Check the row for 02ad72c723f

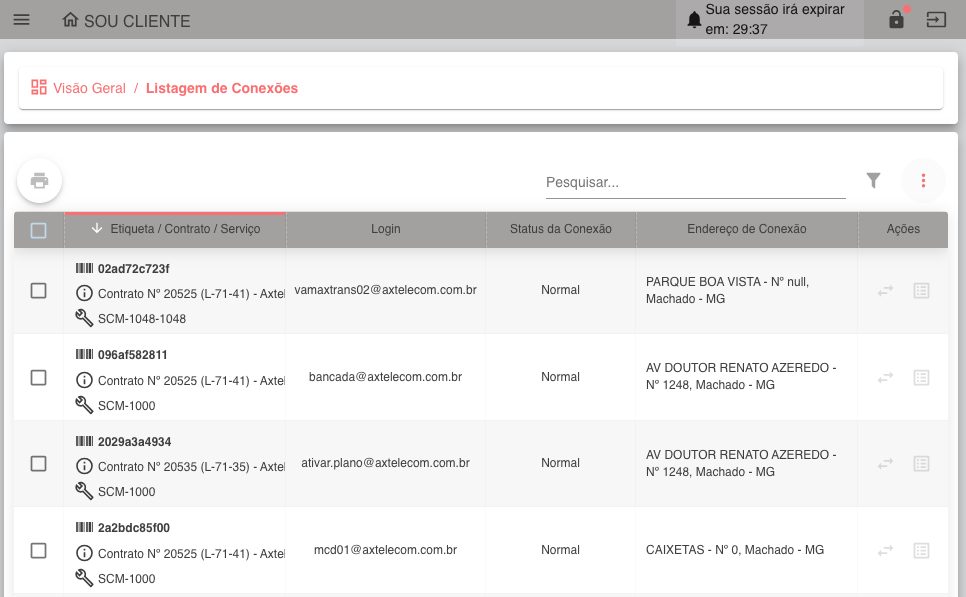tap(39, 291)
